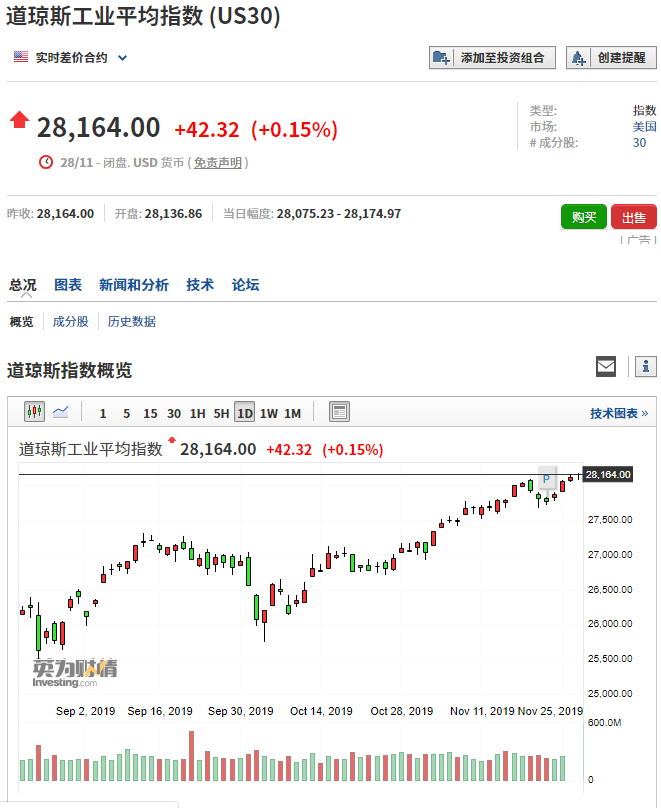
Task: Click the 30 成分股 count value
Action: coord(639,143)
